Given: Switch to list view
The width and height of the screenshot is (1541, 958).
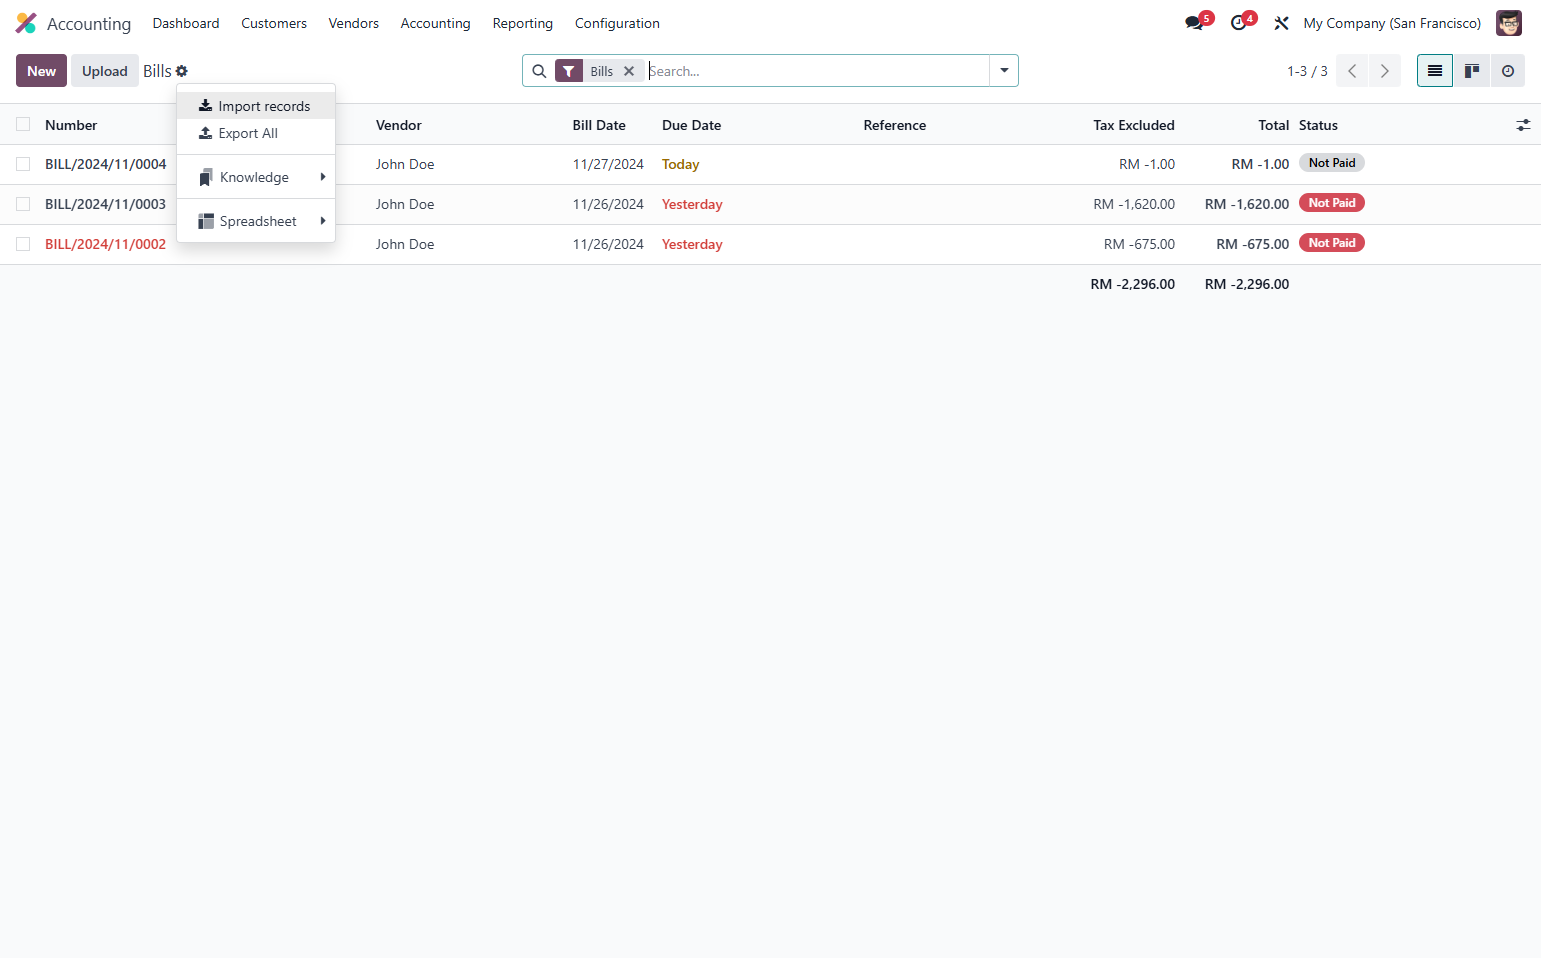Looking at the screenshot, I should point(1435,71).
